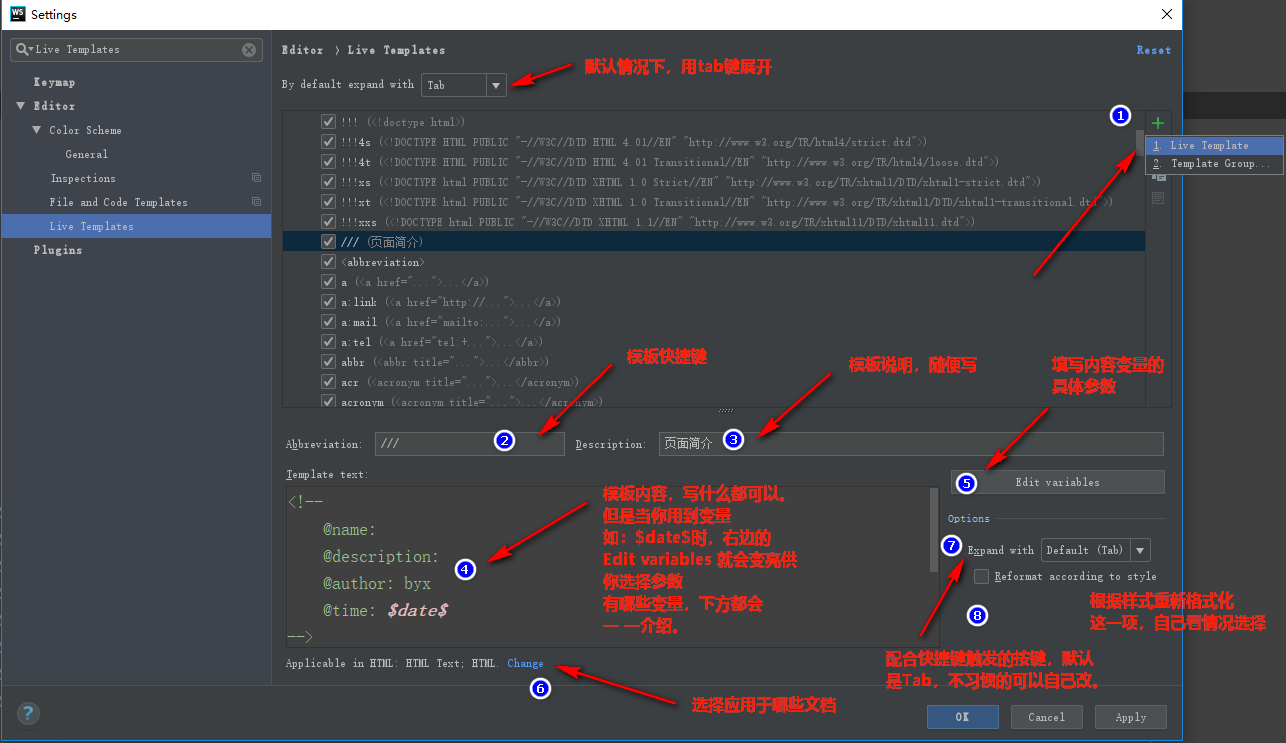Choose Template Group... from the add popup
Viewport: 1286px width, 743px height.
point(1214,164)
